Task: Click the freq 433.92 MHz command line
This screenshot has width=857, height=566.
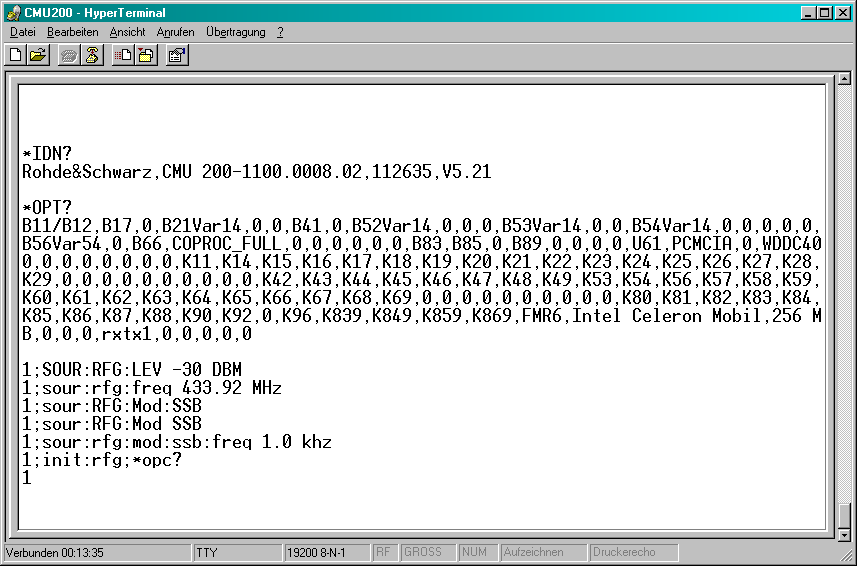Action: pyautogui.click(x=152, y=388)
